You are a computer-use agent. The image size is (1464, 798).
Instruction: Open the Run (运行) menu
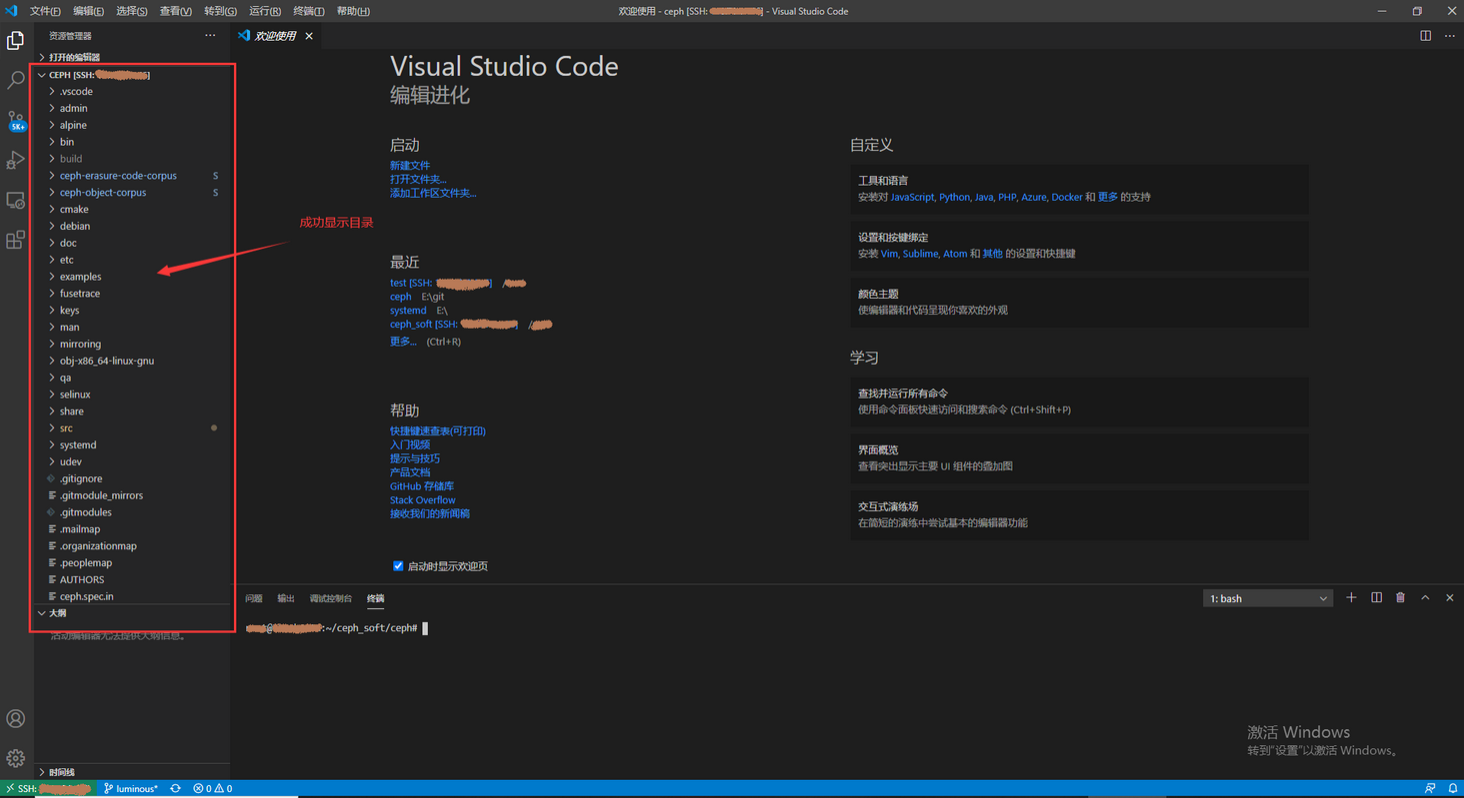coord(264,11)
